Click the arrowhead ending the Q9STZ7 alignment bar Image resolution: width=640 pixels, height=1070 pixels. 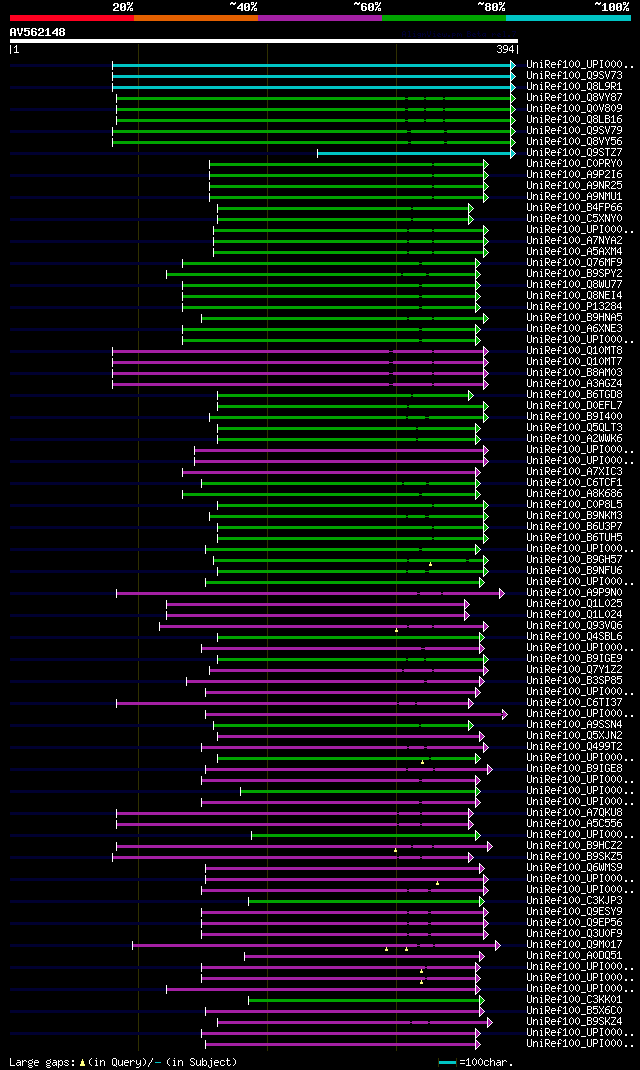(x=513, y=153)
